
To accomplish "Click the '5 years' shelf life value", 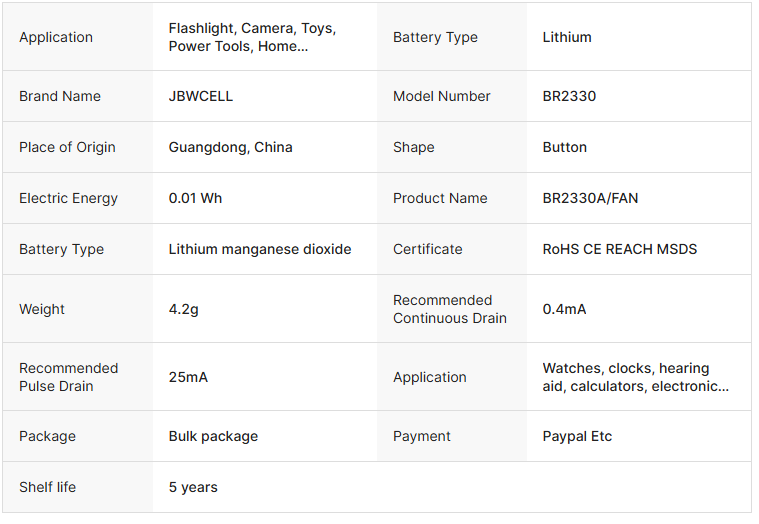I will coord(193,487).
